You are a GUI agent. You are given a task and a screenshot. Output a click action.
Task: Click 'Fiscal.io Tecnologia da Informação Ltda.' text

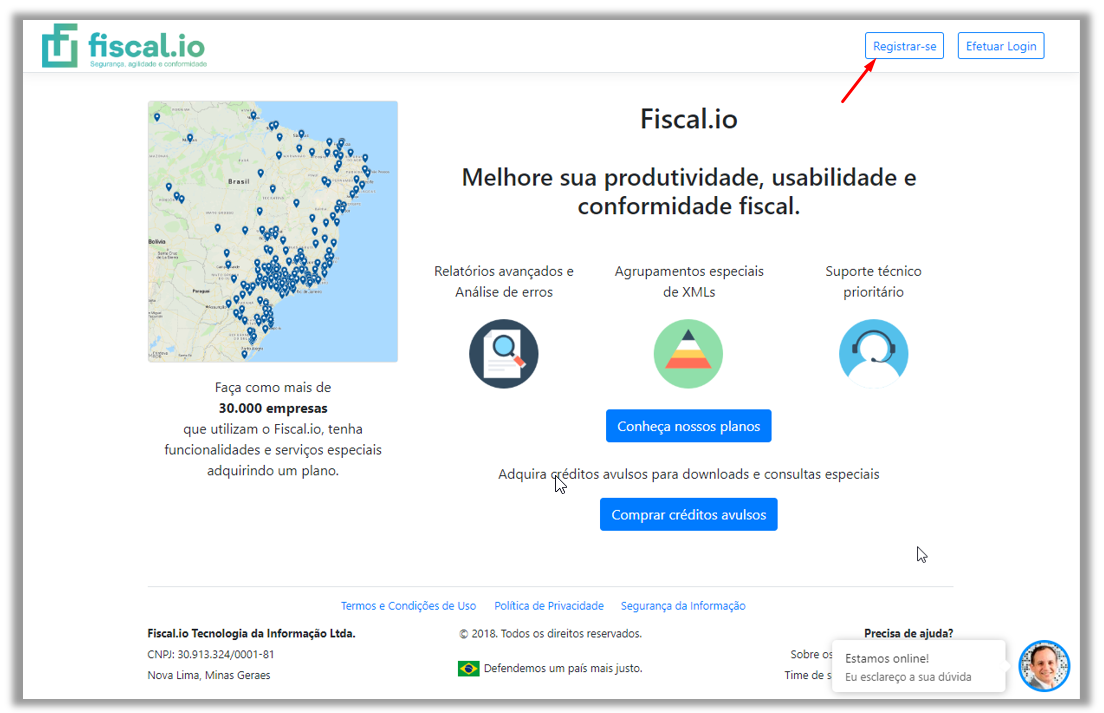pyautogui.click(x=251, y=633)
